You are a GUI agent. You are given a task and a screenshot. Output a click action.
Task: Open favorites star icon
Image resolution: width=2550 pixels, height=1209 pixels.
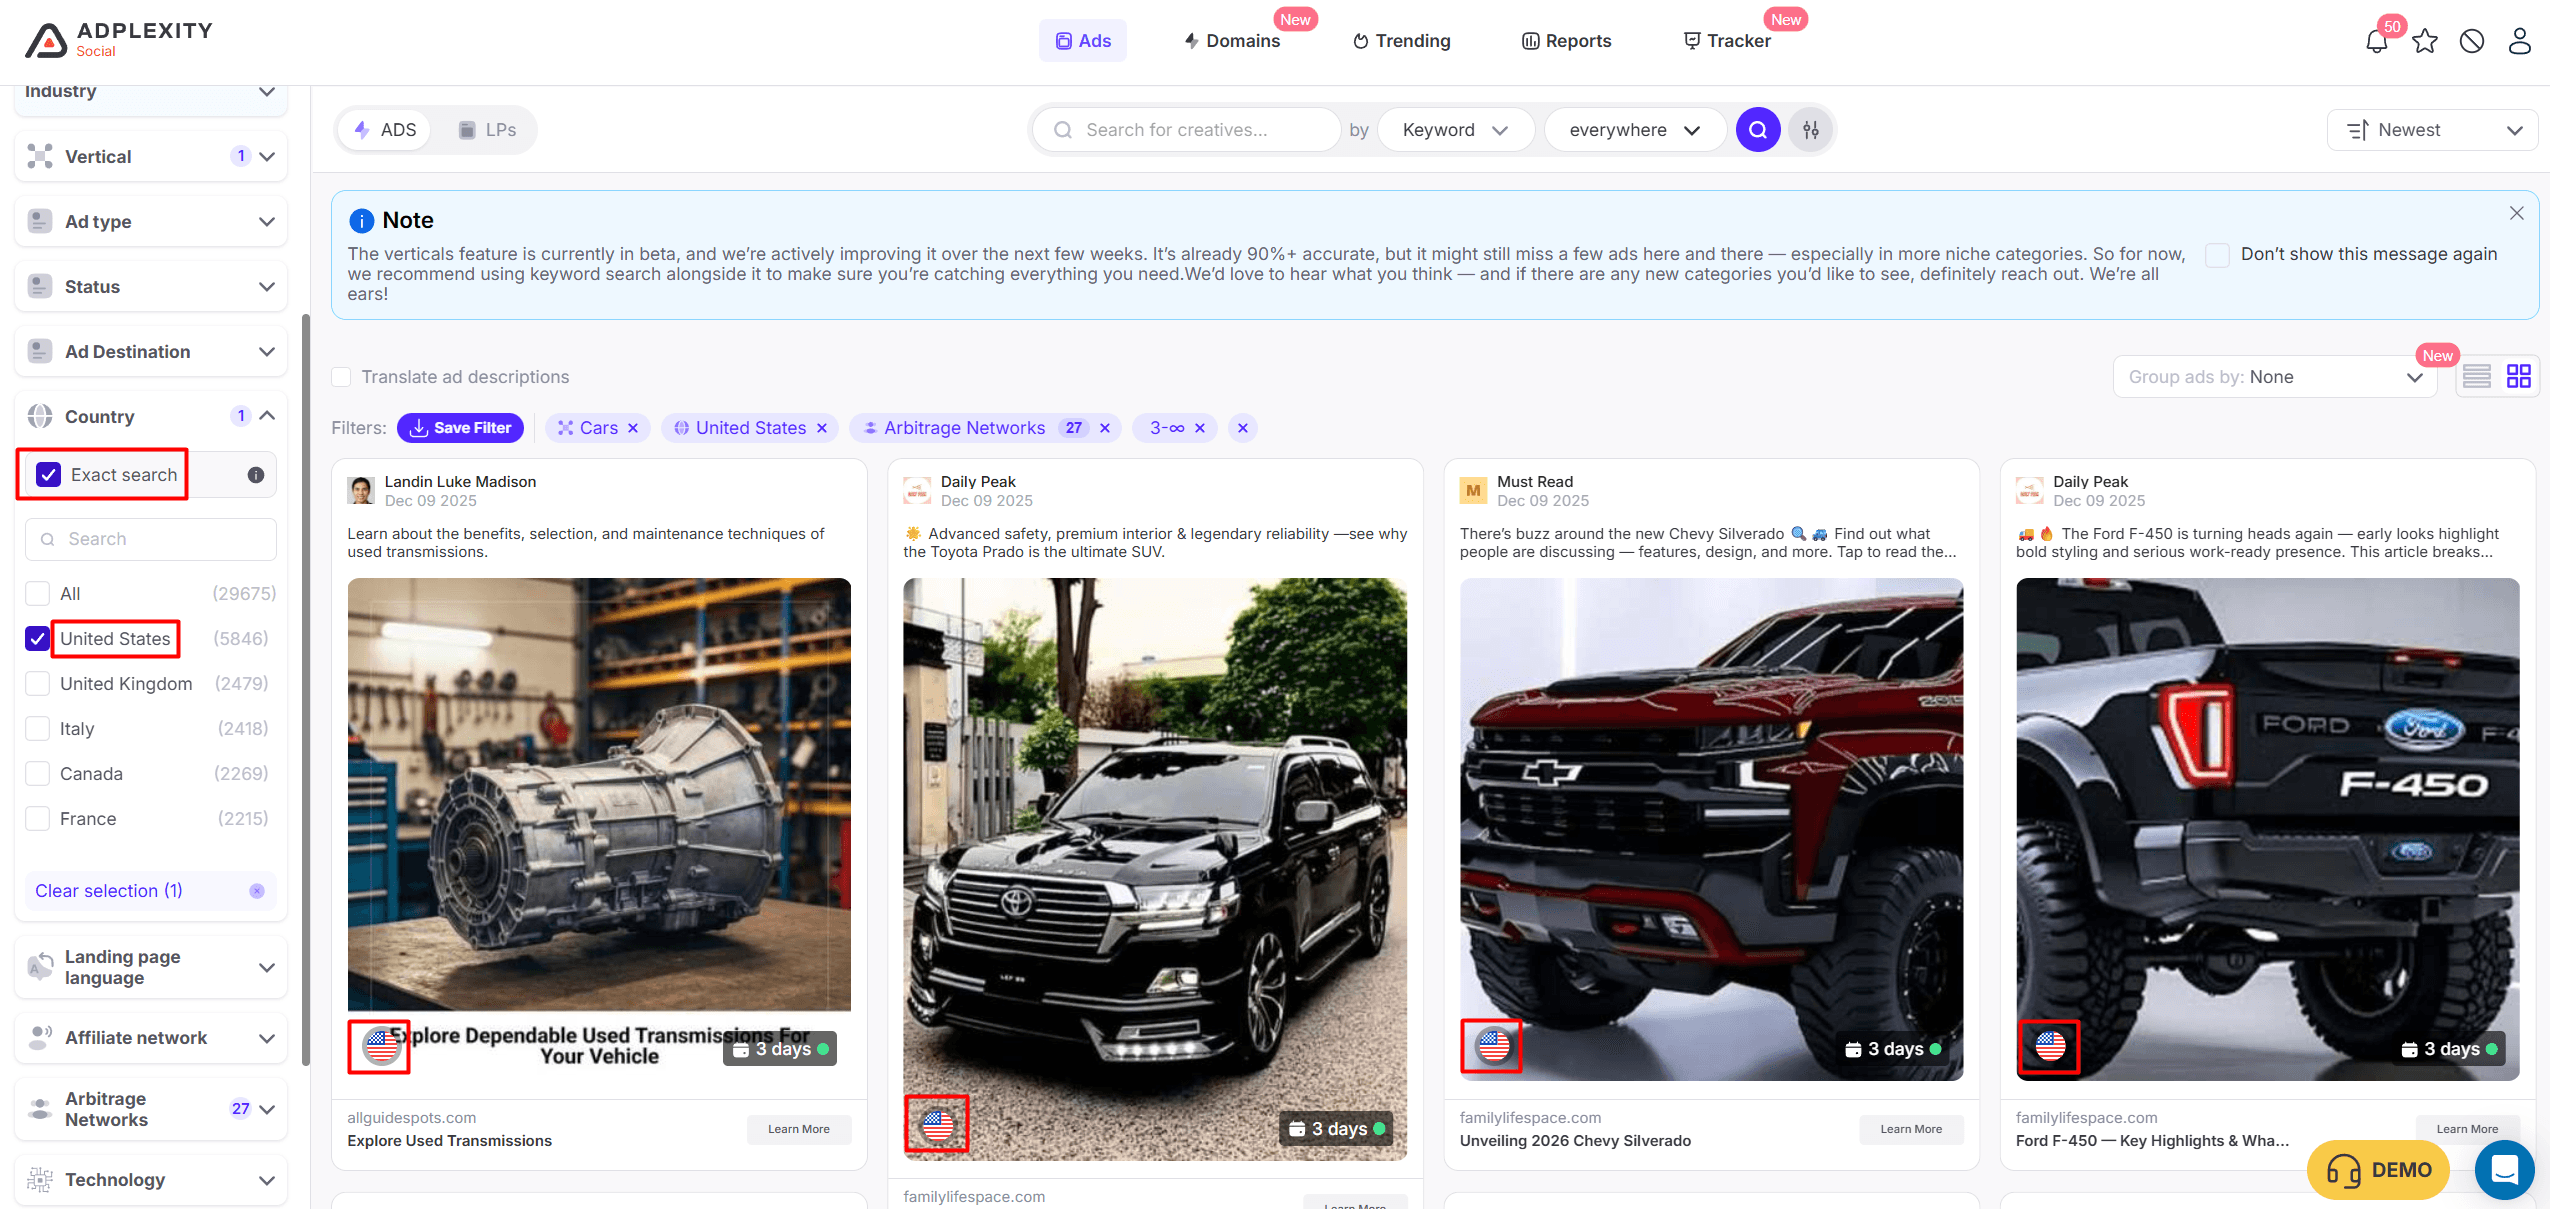pyautogui.click(x=2425, y=42)
